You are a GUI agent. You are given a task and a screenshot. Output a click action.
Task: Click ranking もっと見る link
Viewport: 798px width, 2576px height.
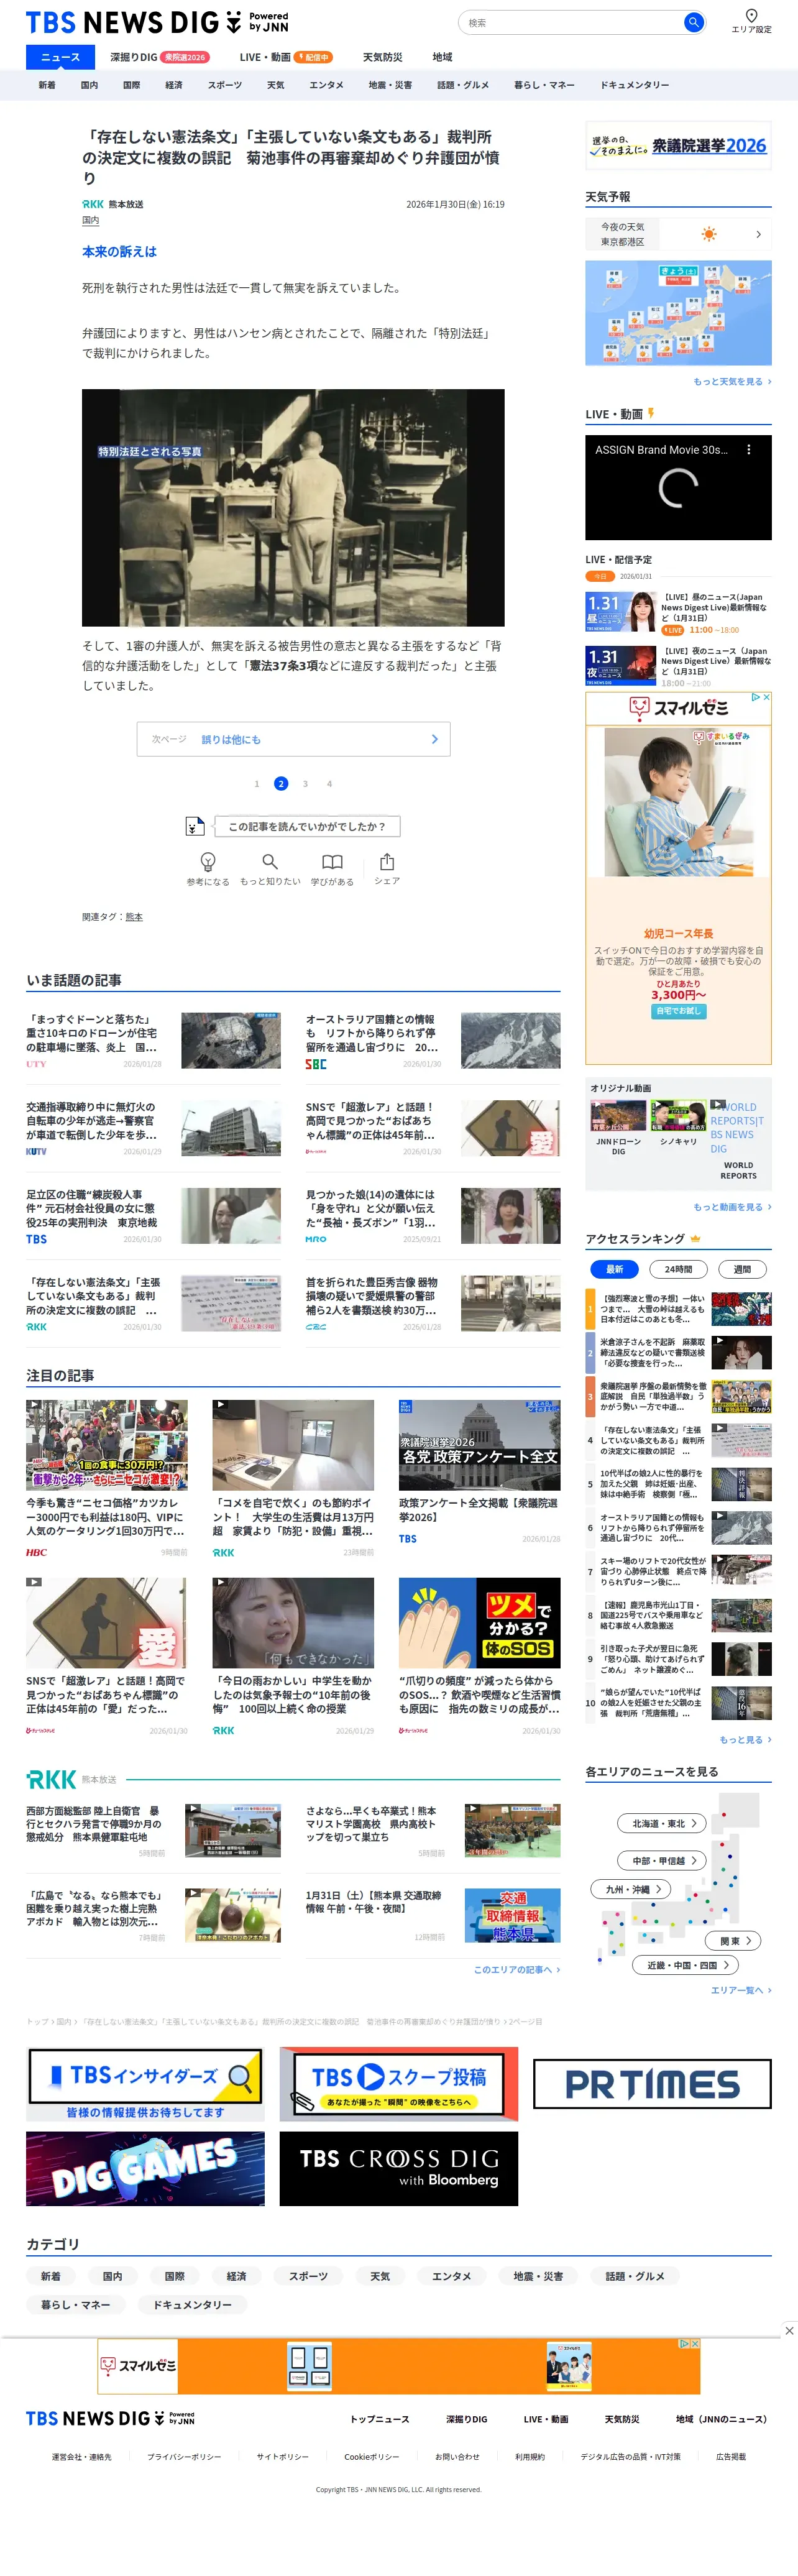coord(745,1739)
